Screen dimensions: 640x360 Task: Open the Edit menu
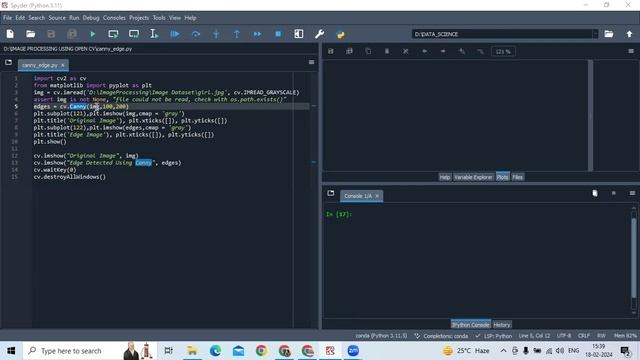[20, 18]
